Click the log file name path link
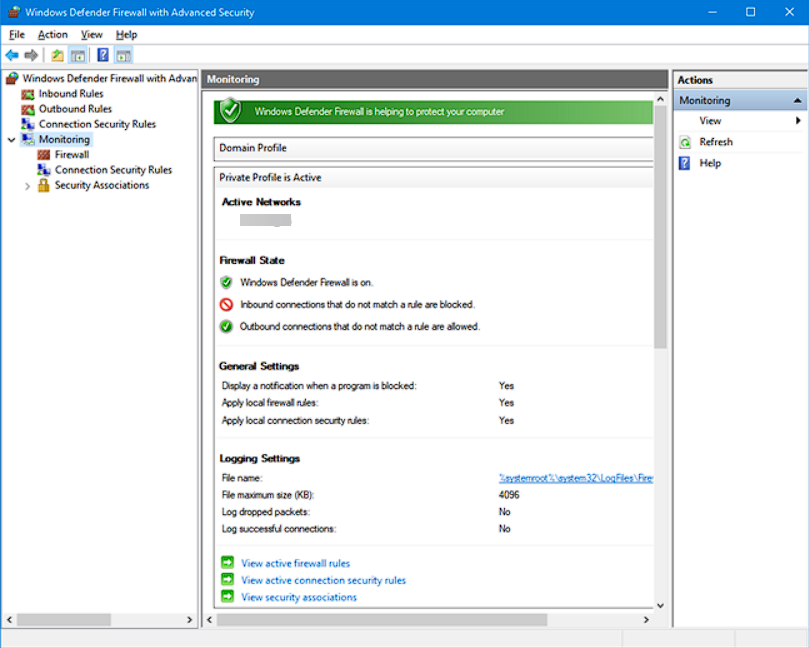This screenshot has width=809, height=648. [x=576, y=478]
